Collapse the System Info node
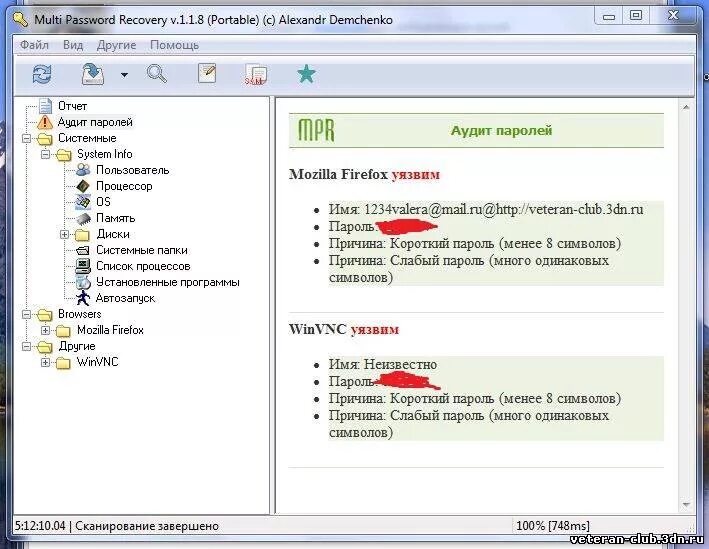This screenshot has width=709, height=549. coord(45,155)
